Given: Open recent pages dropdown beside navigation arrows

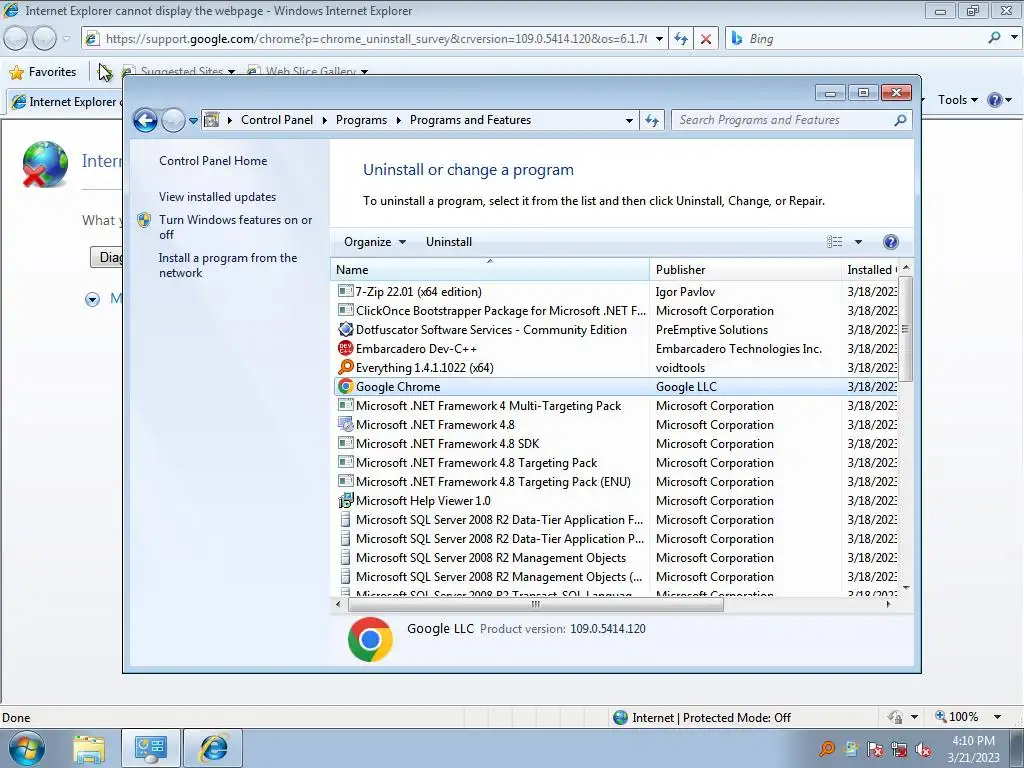Looking at the screenshot, I should point(193,120).
